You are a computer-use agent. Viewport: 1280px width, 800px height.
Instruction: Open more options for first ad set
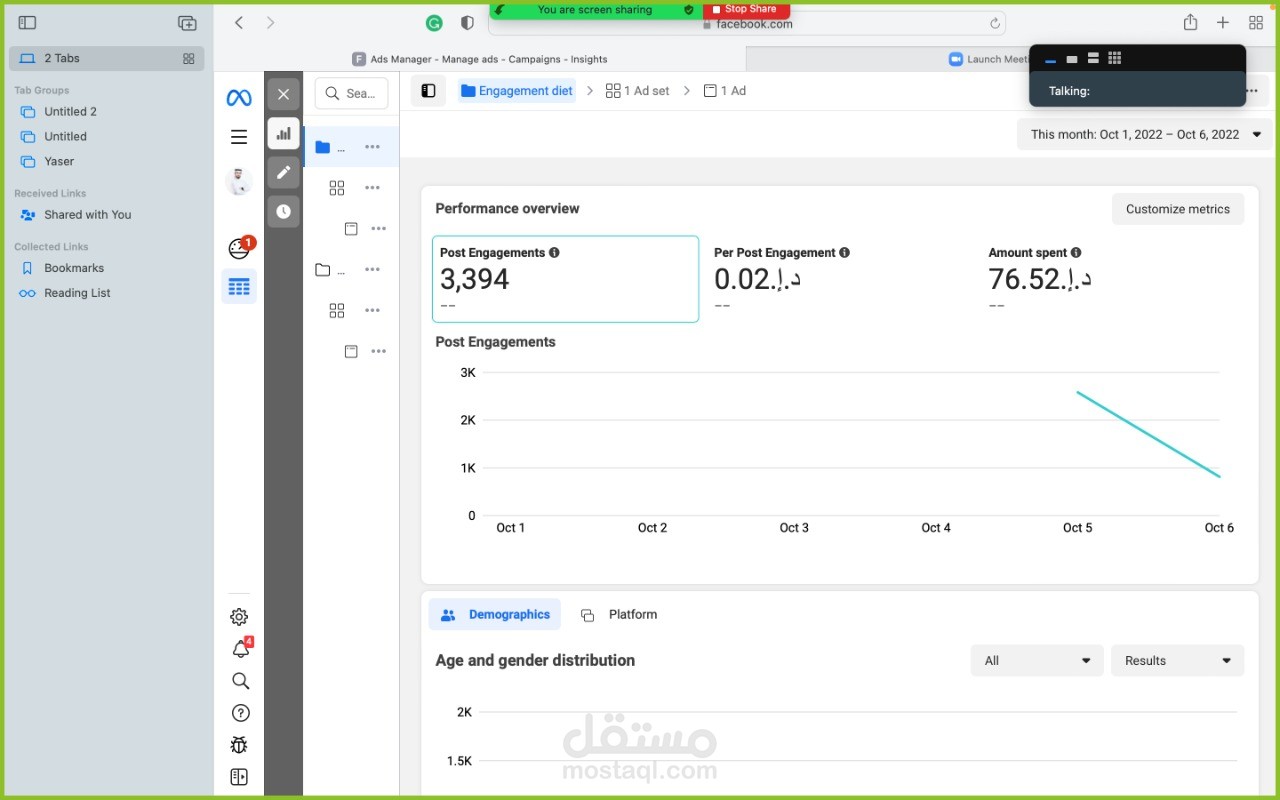[373, 188]
